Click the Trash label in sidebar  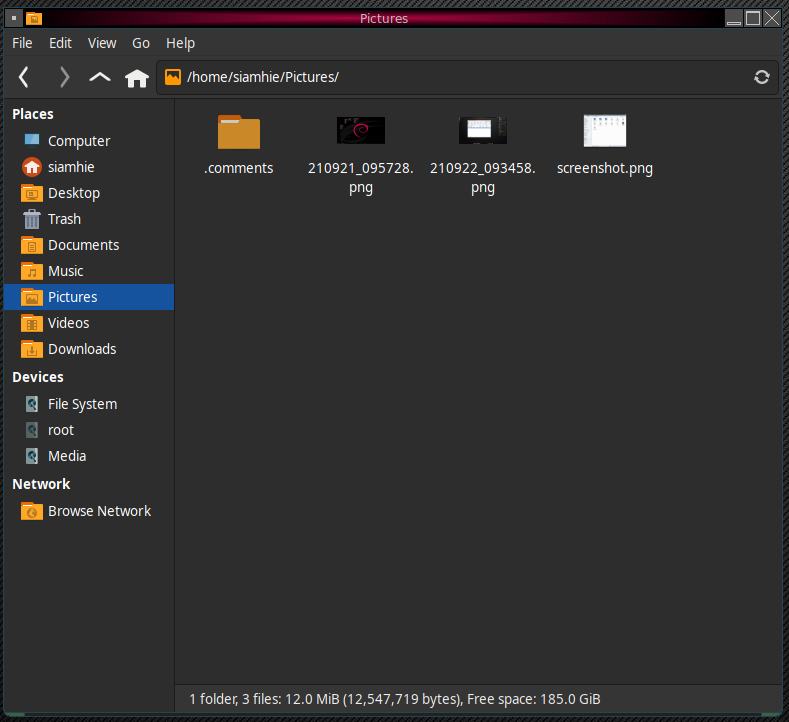(64, 219)
